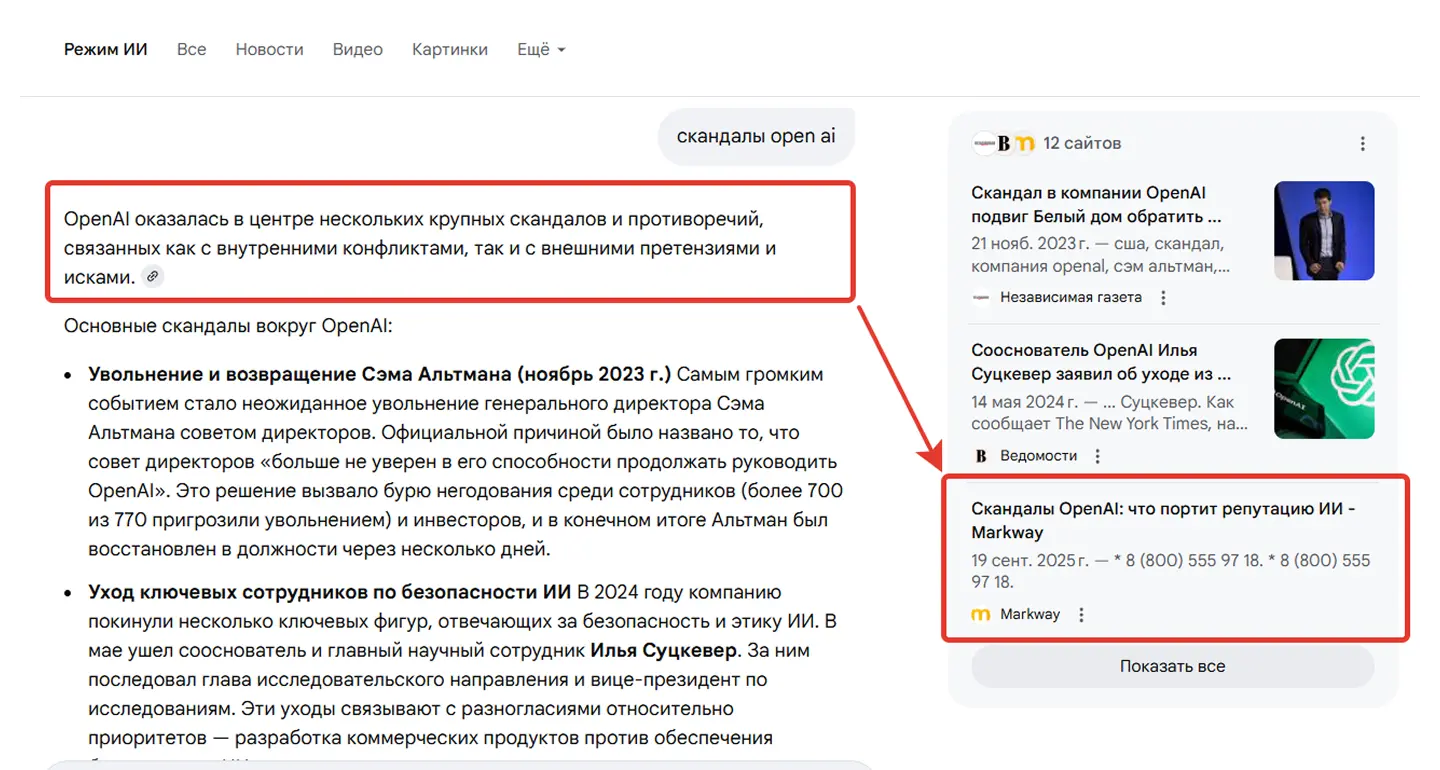
Task: Open Sam Altman thumbnail image
Action: (1324, 230)
